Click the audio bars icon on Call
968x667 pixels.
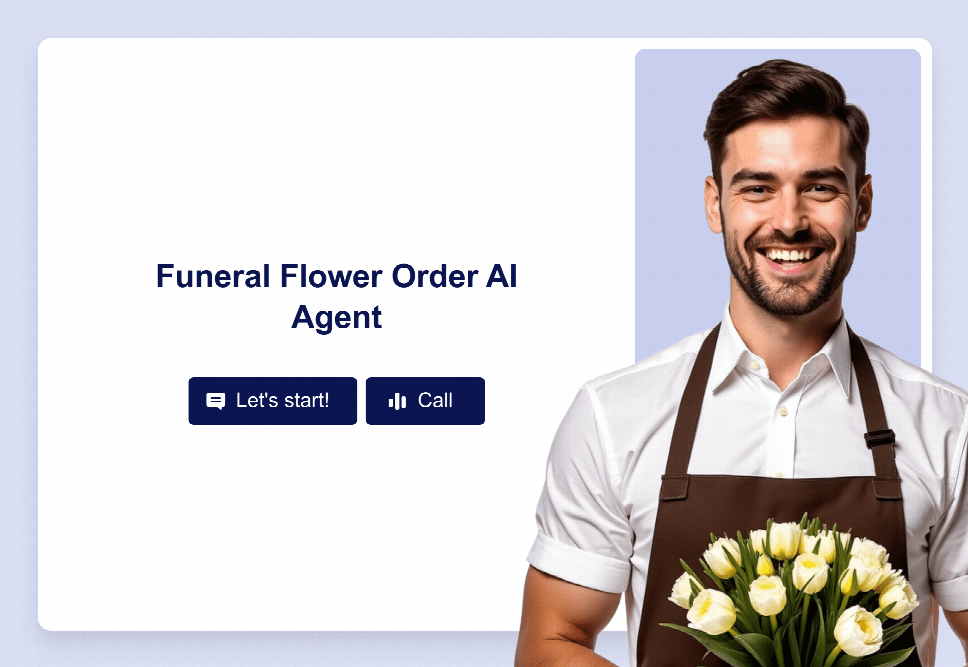(397, 401)
